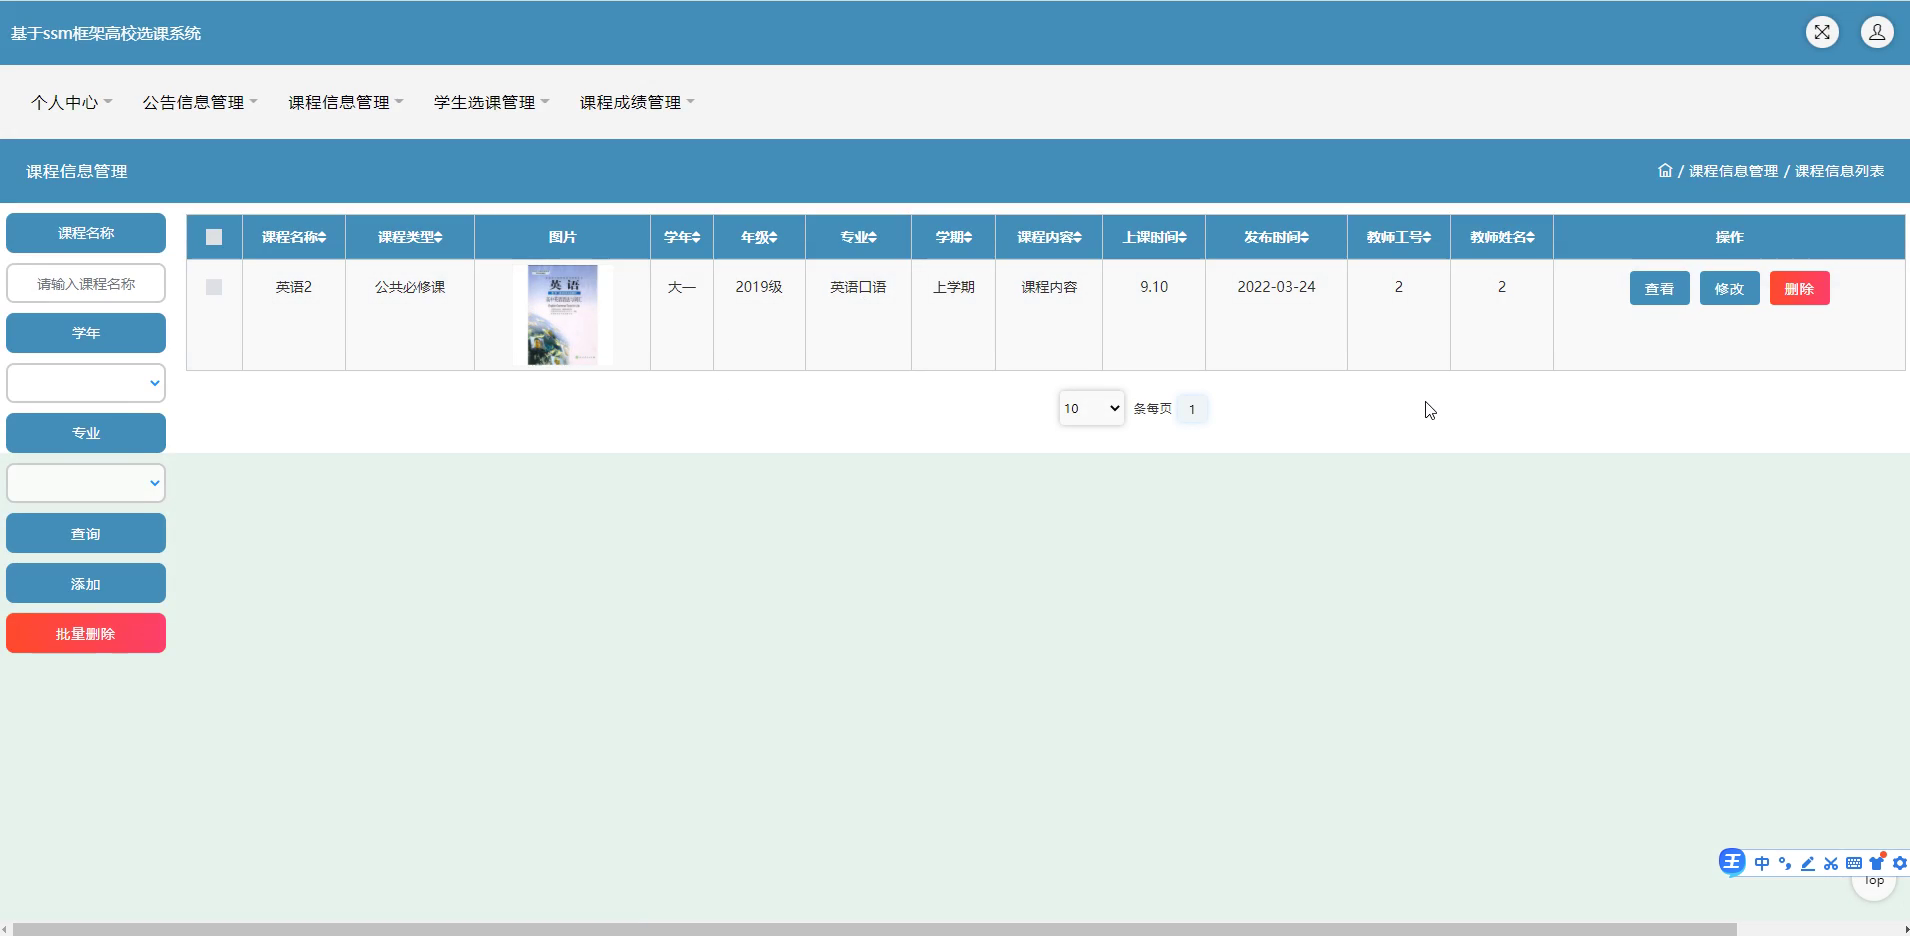Open the 英语 textbook cover thumbnail
1910x936 pixels.
562,315
